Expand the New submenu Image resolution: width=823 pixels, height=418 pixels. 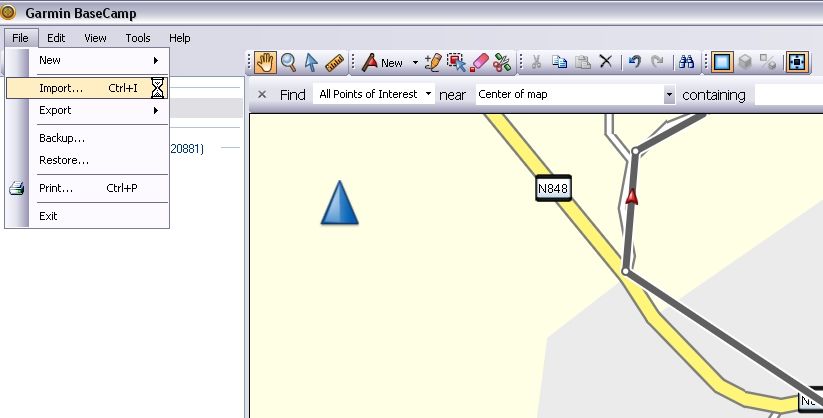tap(87, 60)
